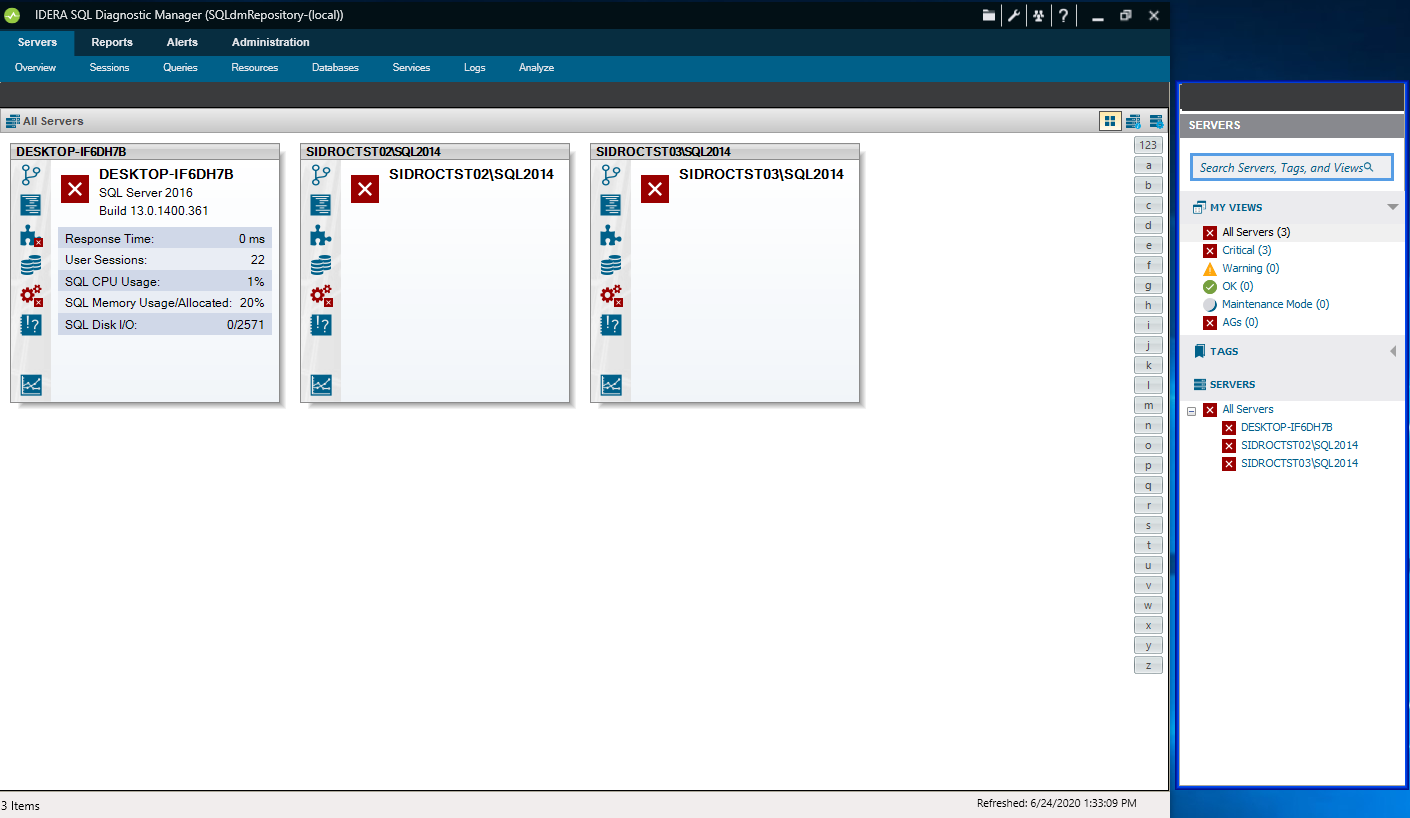
Task: Click the red critical status icon on DESKTOP-IF6DH7B card
Action: click(75, 188)
